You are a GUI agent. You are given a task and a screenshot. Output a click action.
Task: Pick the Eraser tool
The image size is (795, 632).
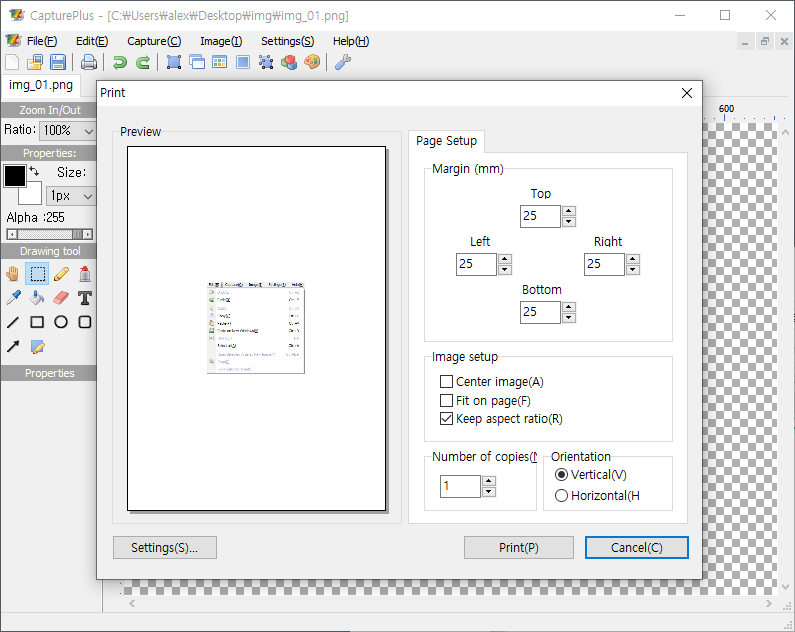(x=61, y=298)
